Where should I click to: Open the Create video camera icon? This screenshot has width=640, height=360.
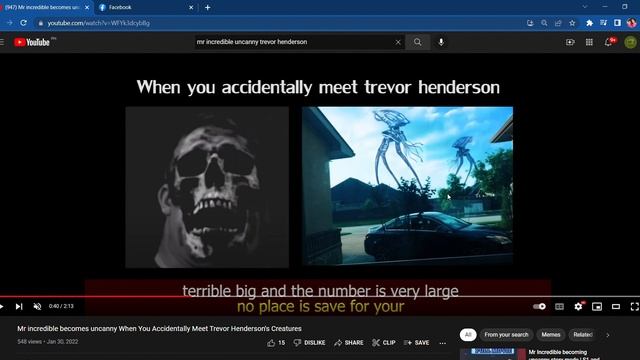point(570,42)
